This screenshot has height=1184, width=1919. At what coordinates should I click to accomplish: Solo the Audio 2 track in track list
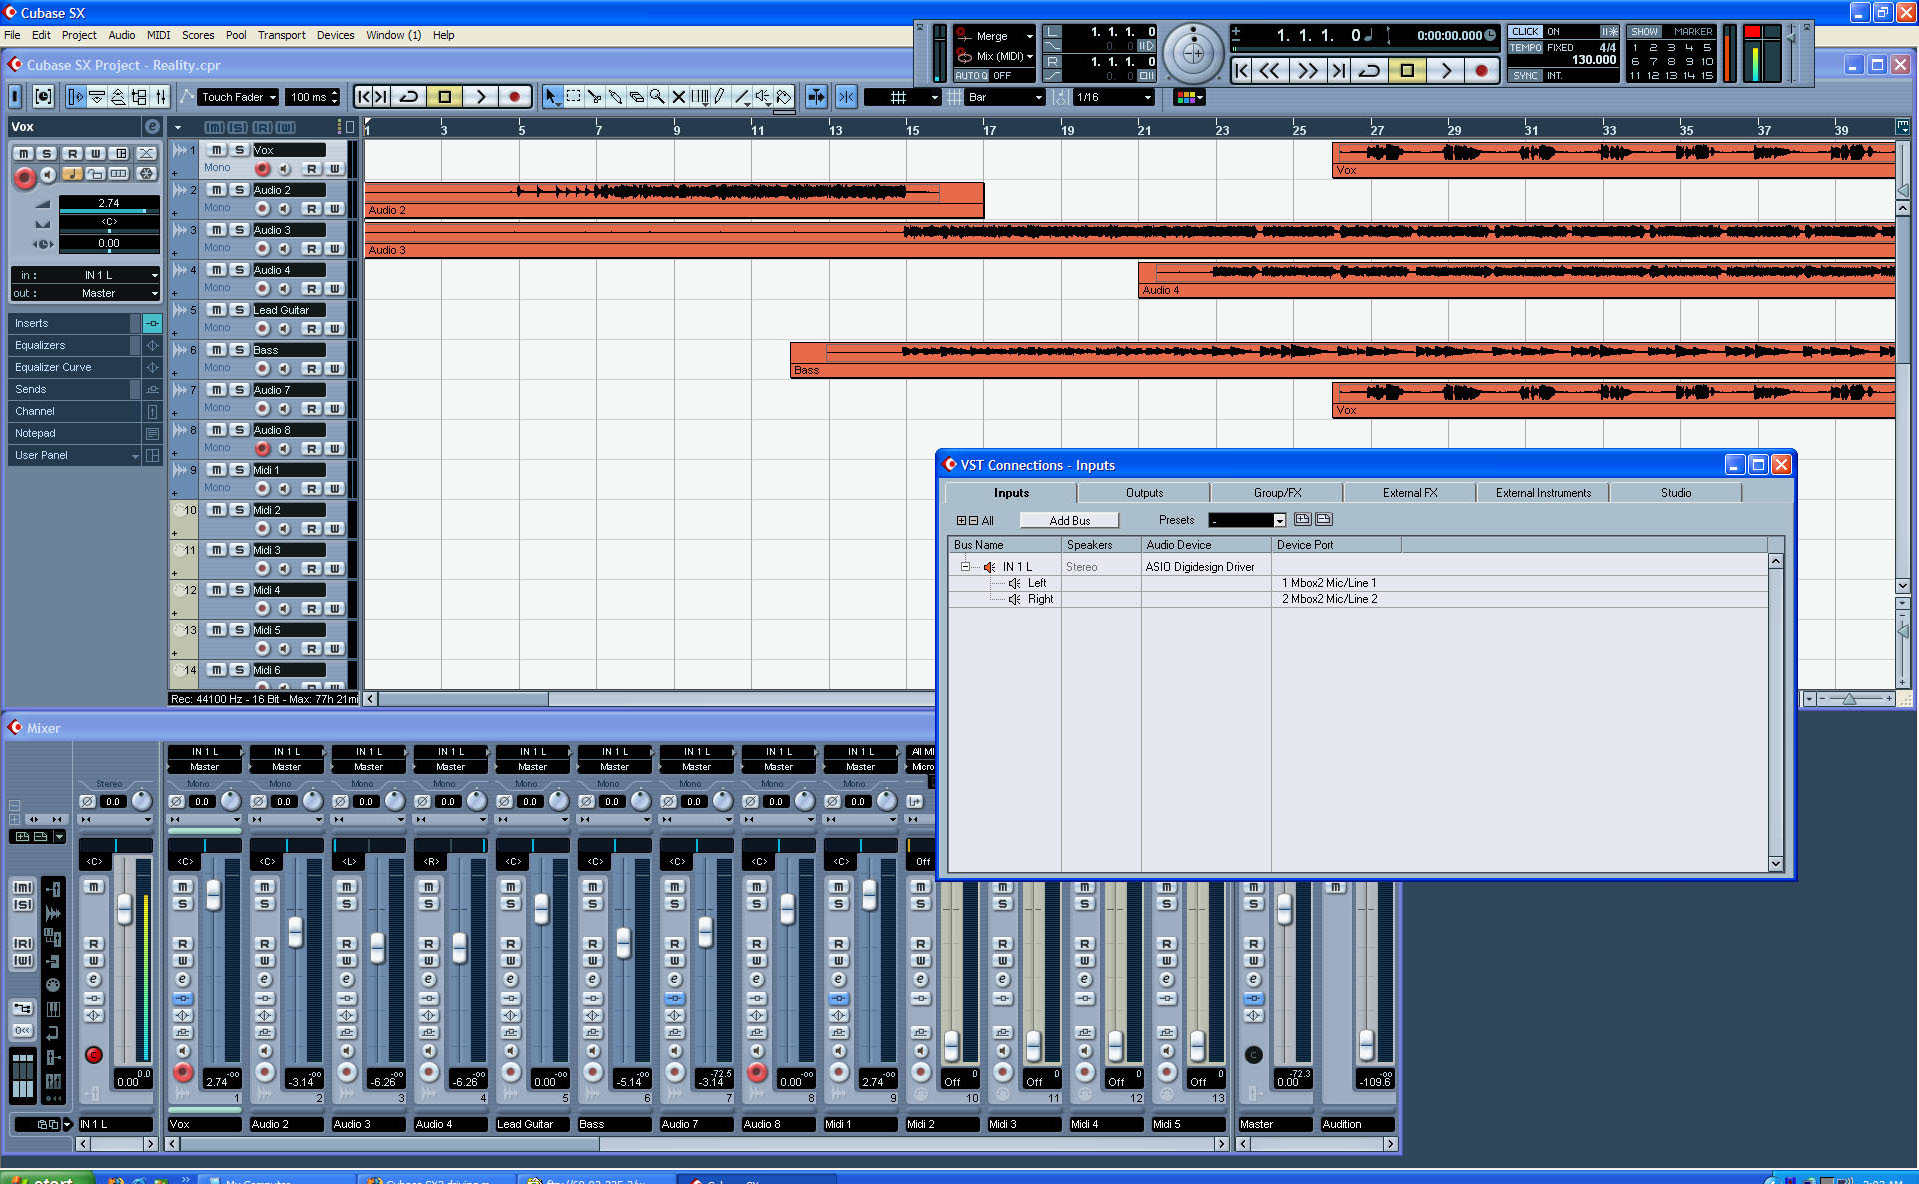click(x=240, y=190)
